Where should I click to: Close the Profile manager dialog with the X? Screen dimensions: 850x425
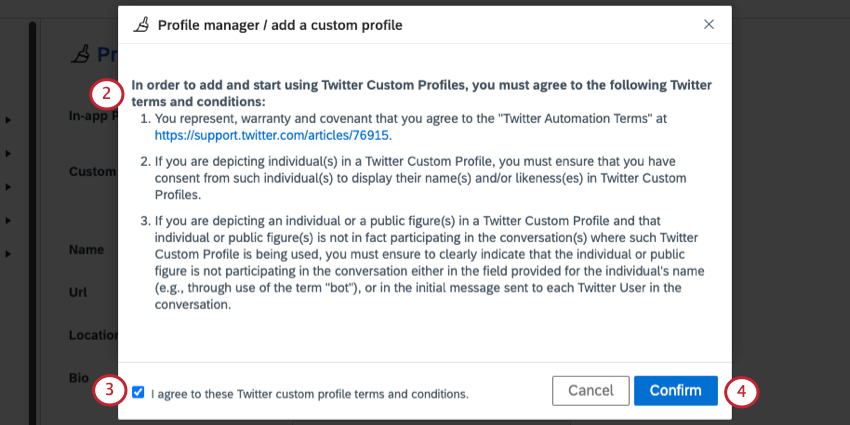coord(709,24)
